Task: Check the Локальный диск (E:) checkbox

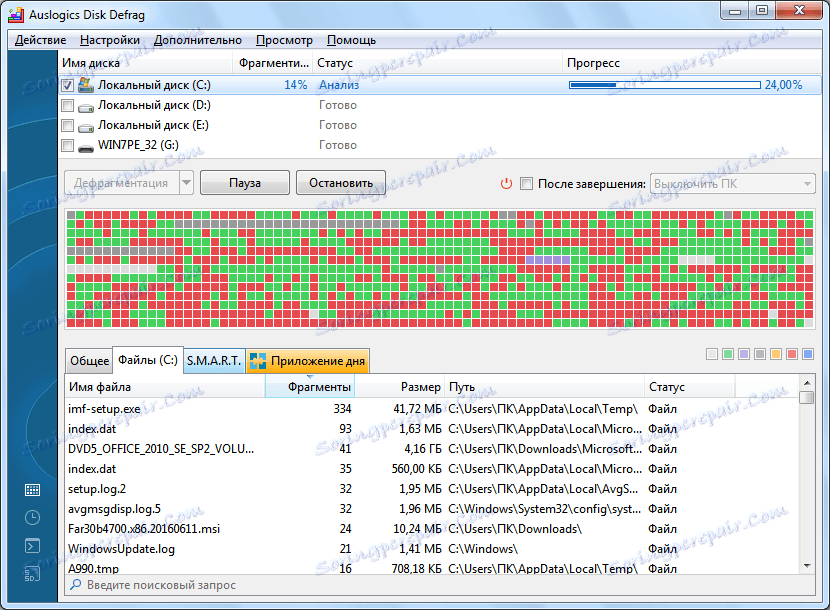Action: click(x=68, y=126)
